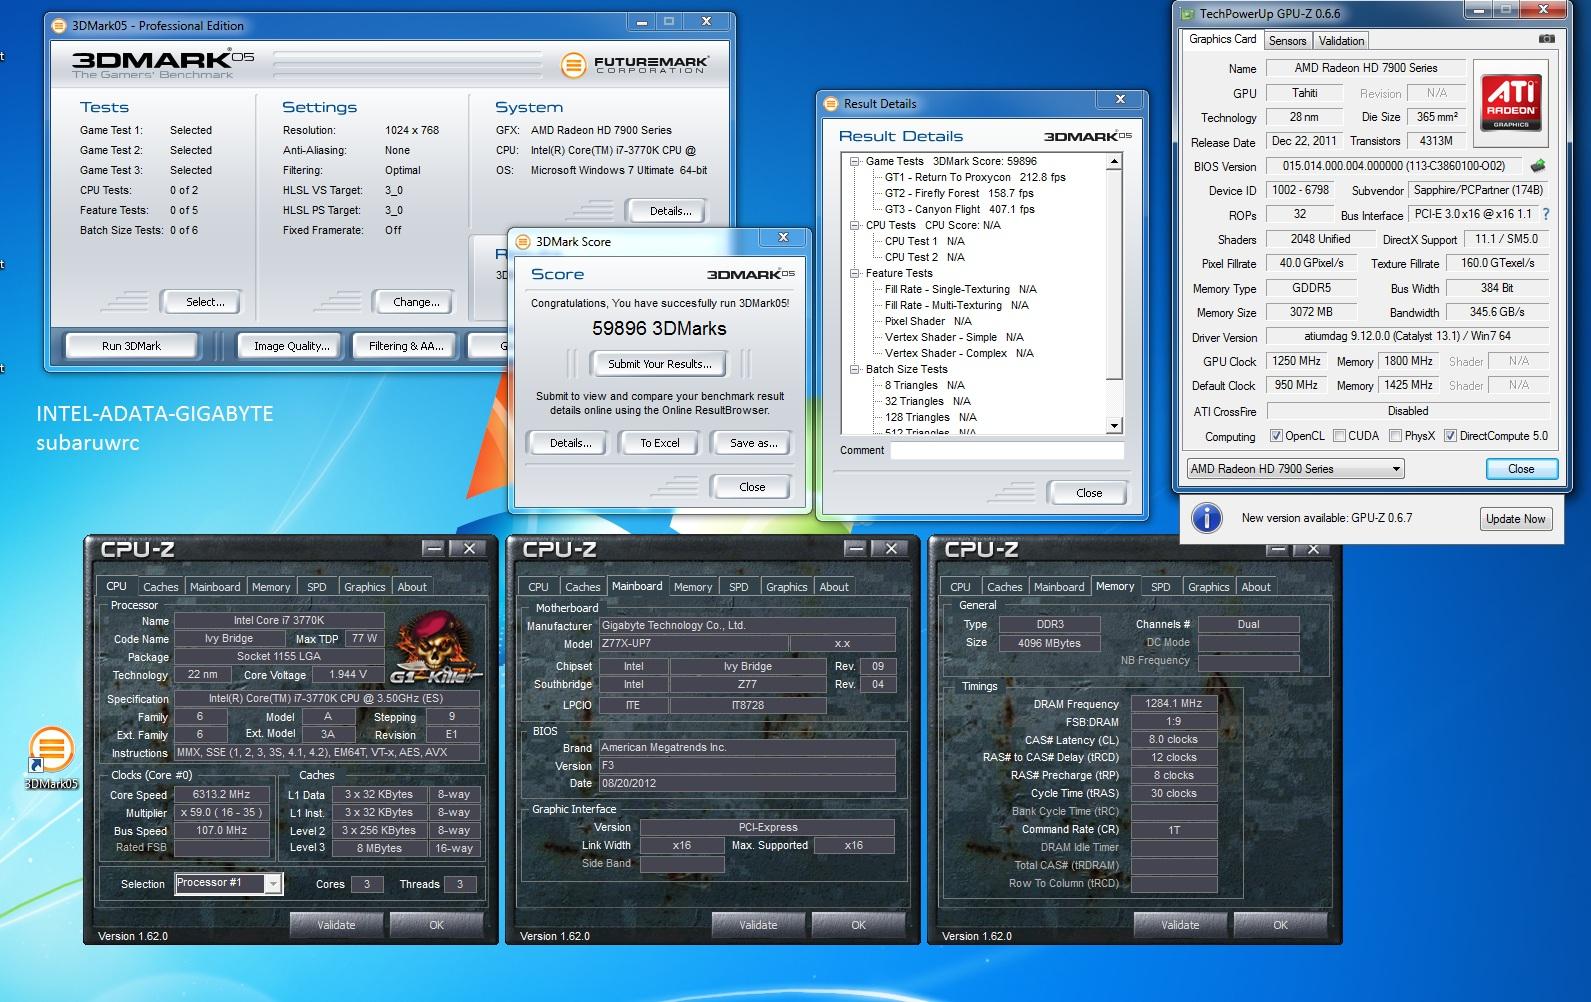Open the AMD Radeon HD 7900 Series dropdown

[1295, 468]
